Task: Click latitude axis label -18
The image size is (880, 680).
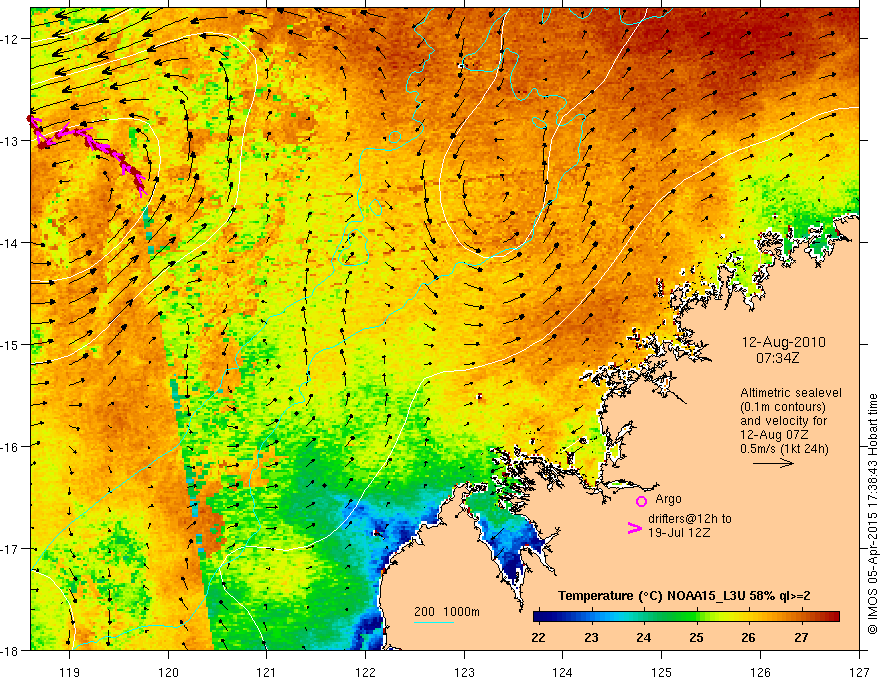Action: click(11, 650)
